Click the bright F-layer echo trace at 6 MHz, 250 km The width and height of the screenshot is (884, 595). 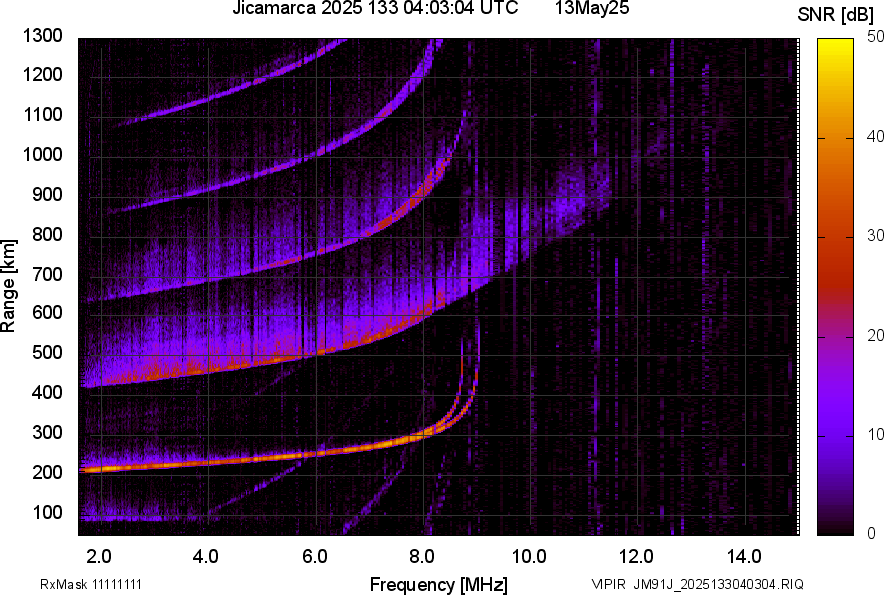316,453
